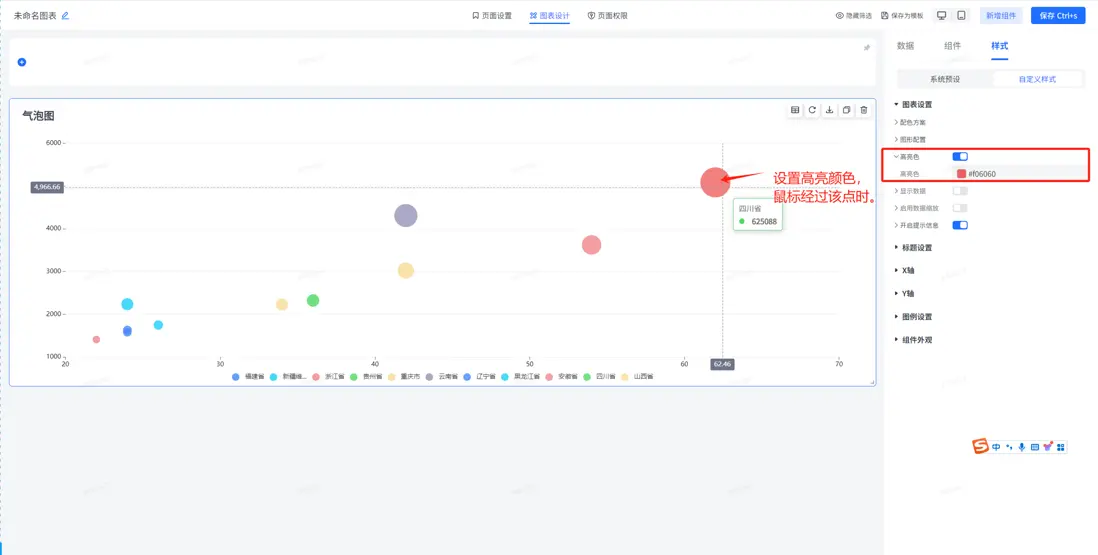Switch to desktop preview with the monitor icon
This screenshot has height=555, width=1098.
[x=943, y=15]
